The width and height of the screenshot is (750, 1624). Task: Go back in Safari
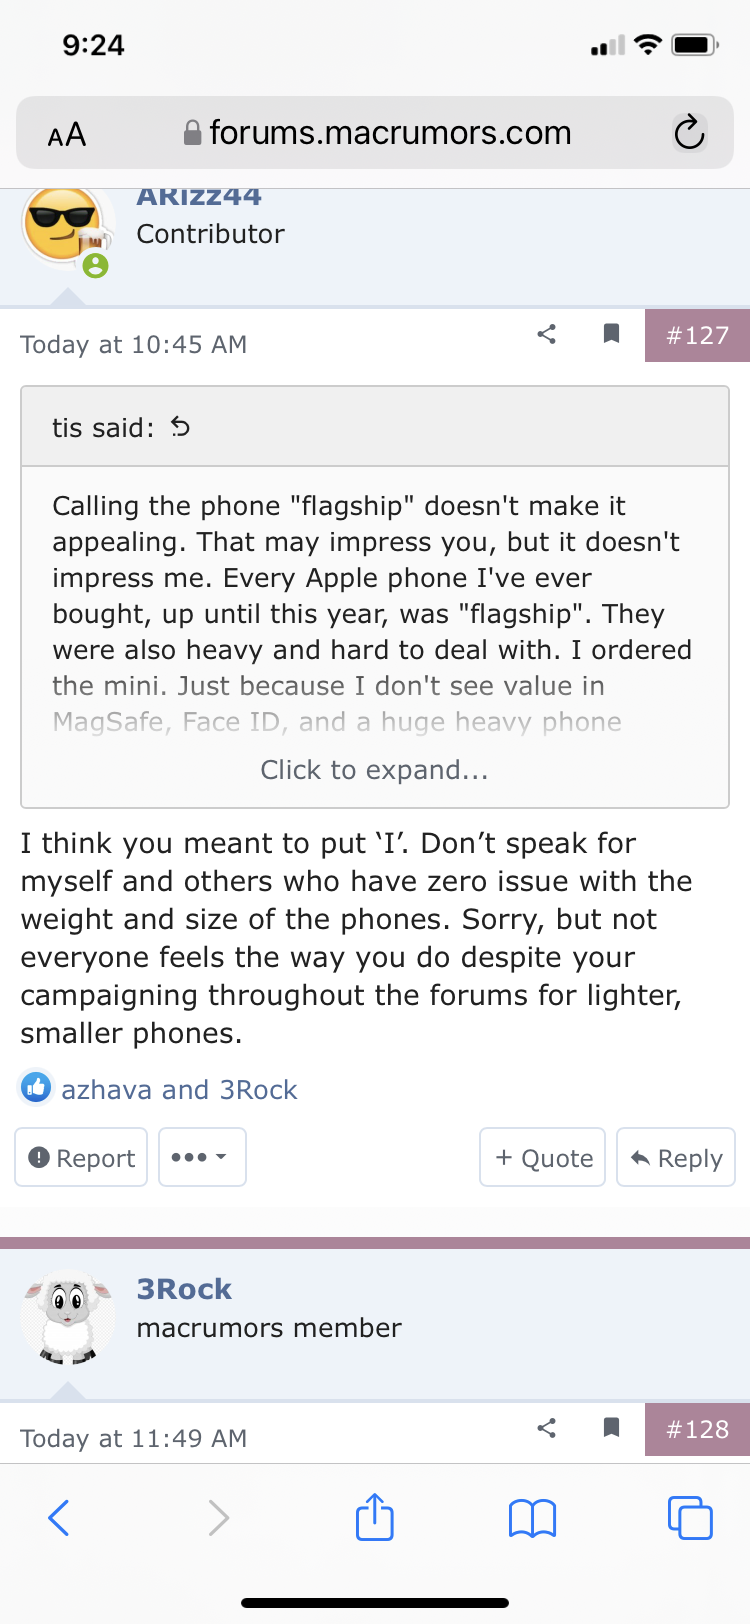[59, 1518]
